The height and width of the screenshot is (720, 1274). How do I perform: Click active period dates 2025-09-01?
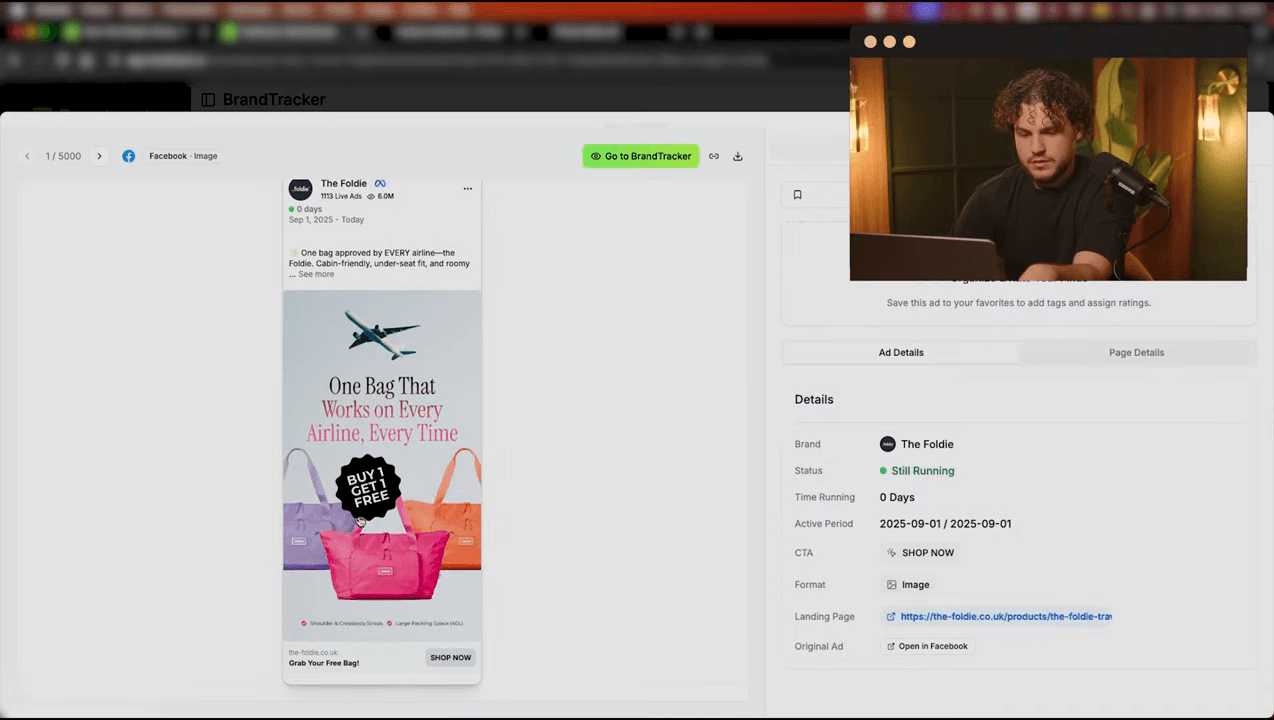click(x=945, y=524)
